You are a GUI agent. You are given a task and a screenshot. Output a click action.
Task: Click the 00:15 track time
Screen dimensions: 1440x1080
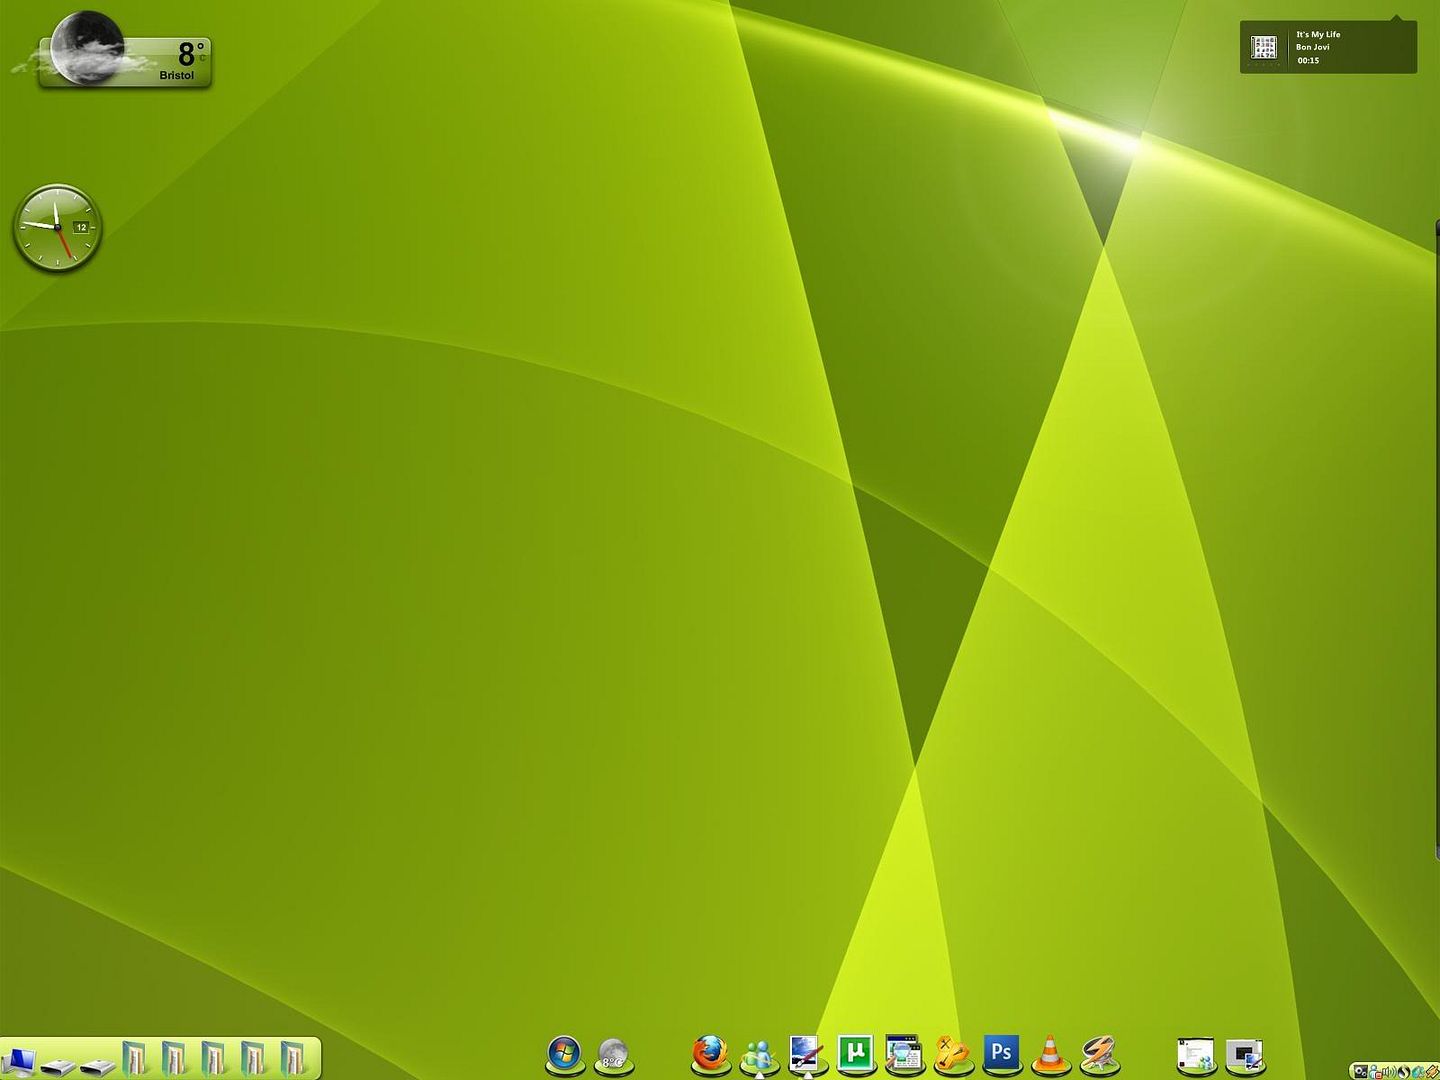(1308, 60)
